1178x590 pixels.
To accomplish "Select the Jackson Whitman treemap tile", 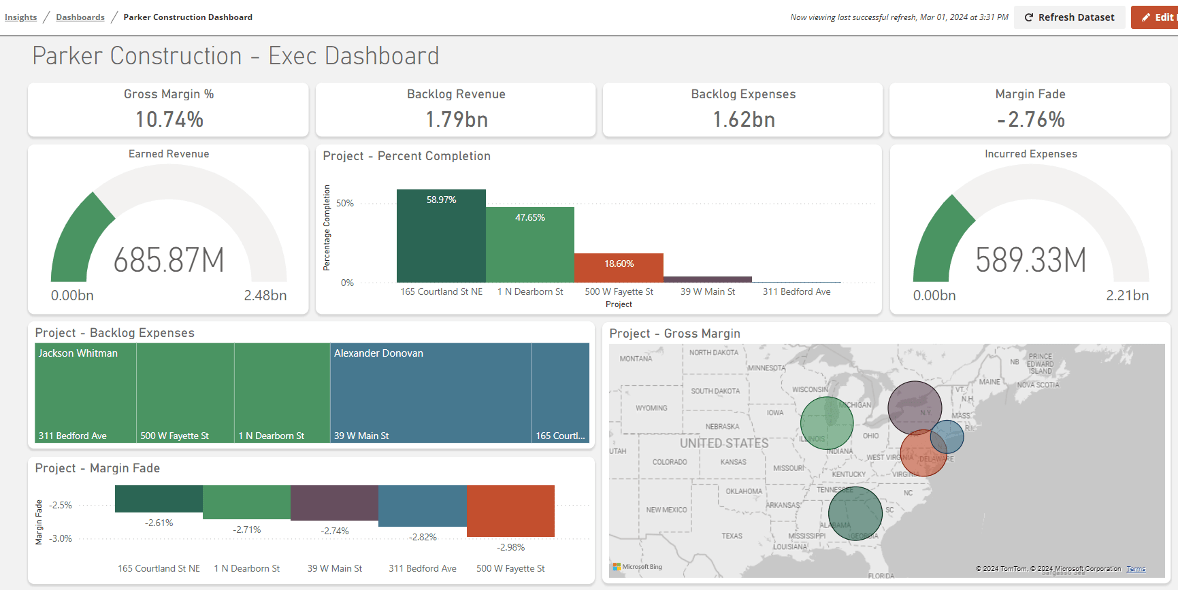I will pos(85,394).
